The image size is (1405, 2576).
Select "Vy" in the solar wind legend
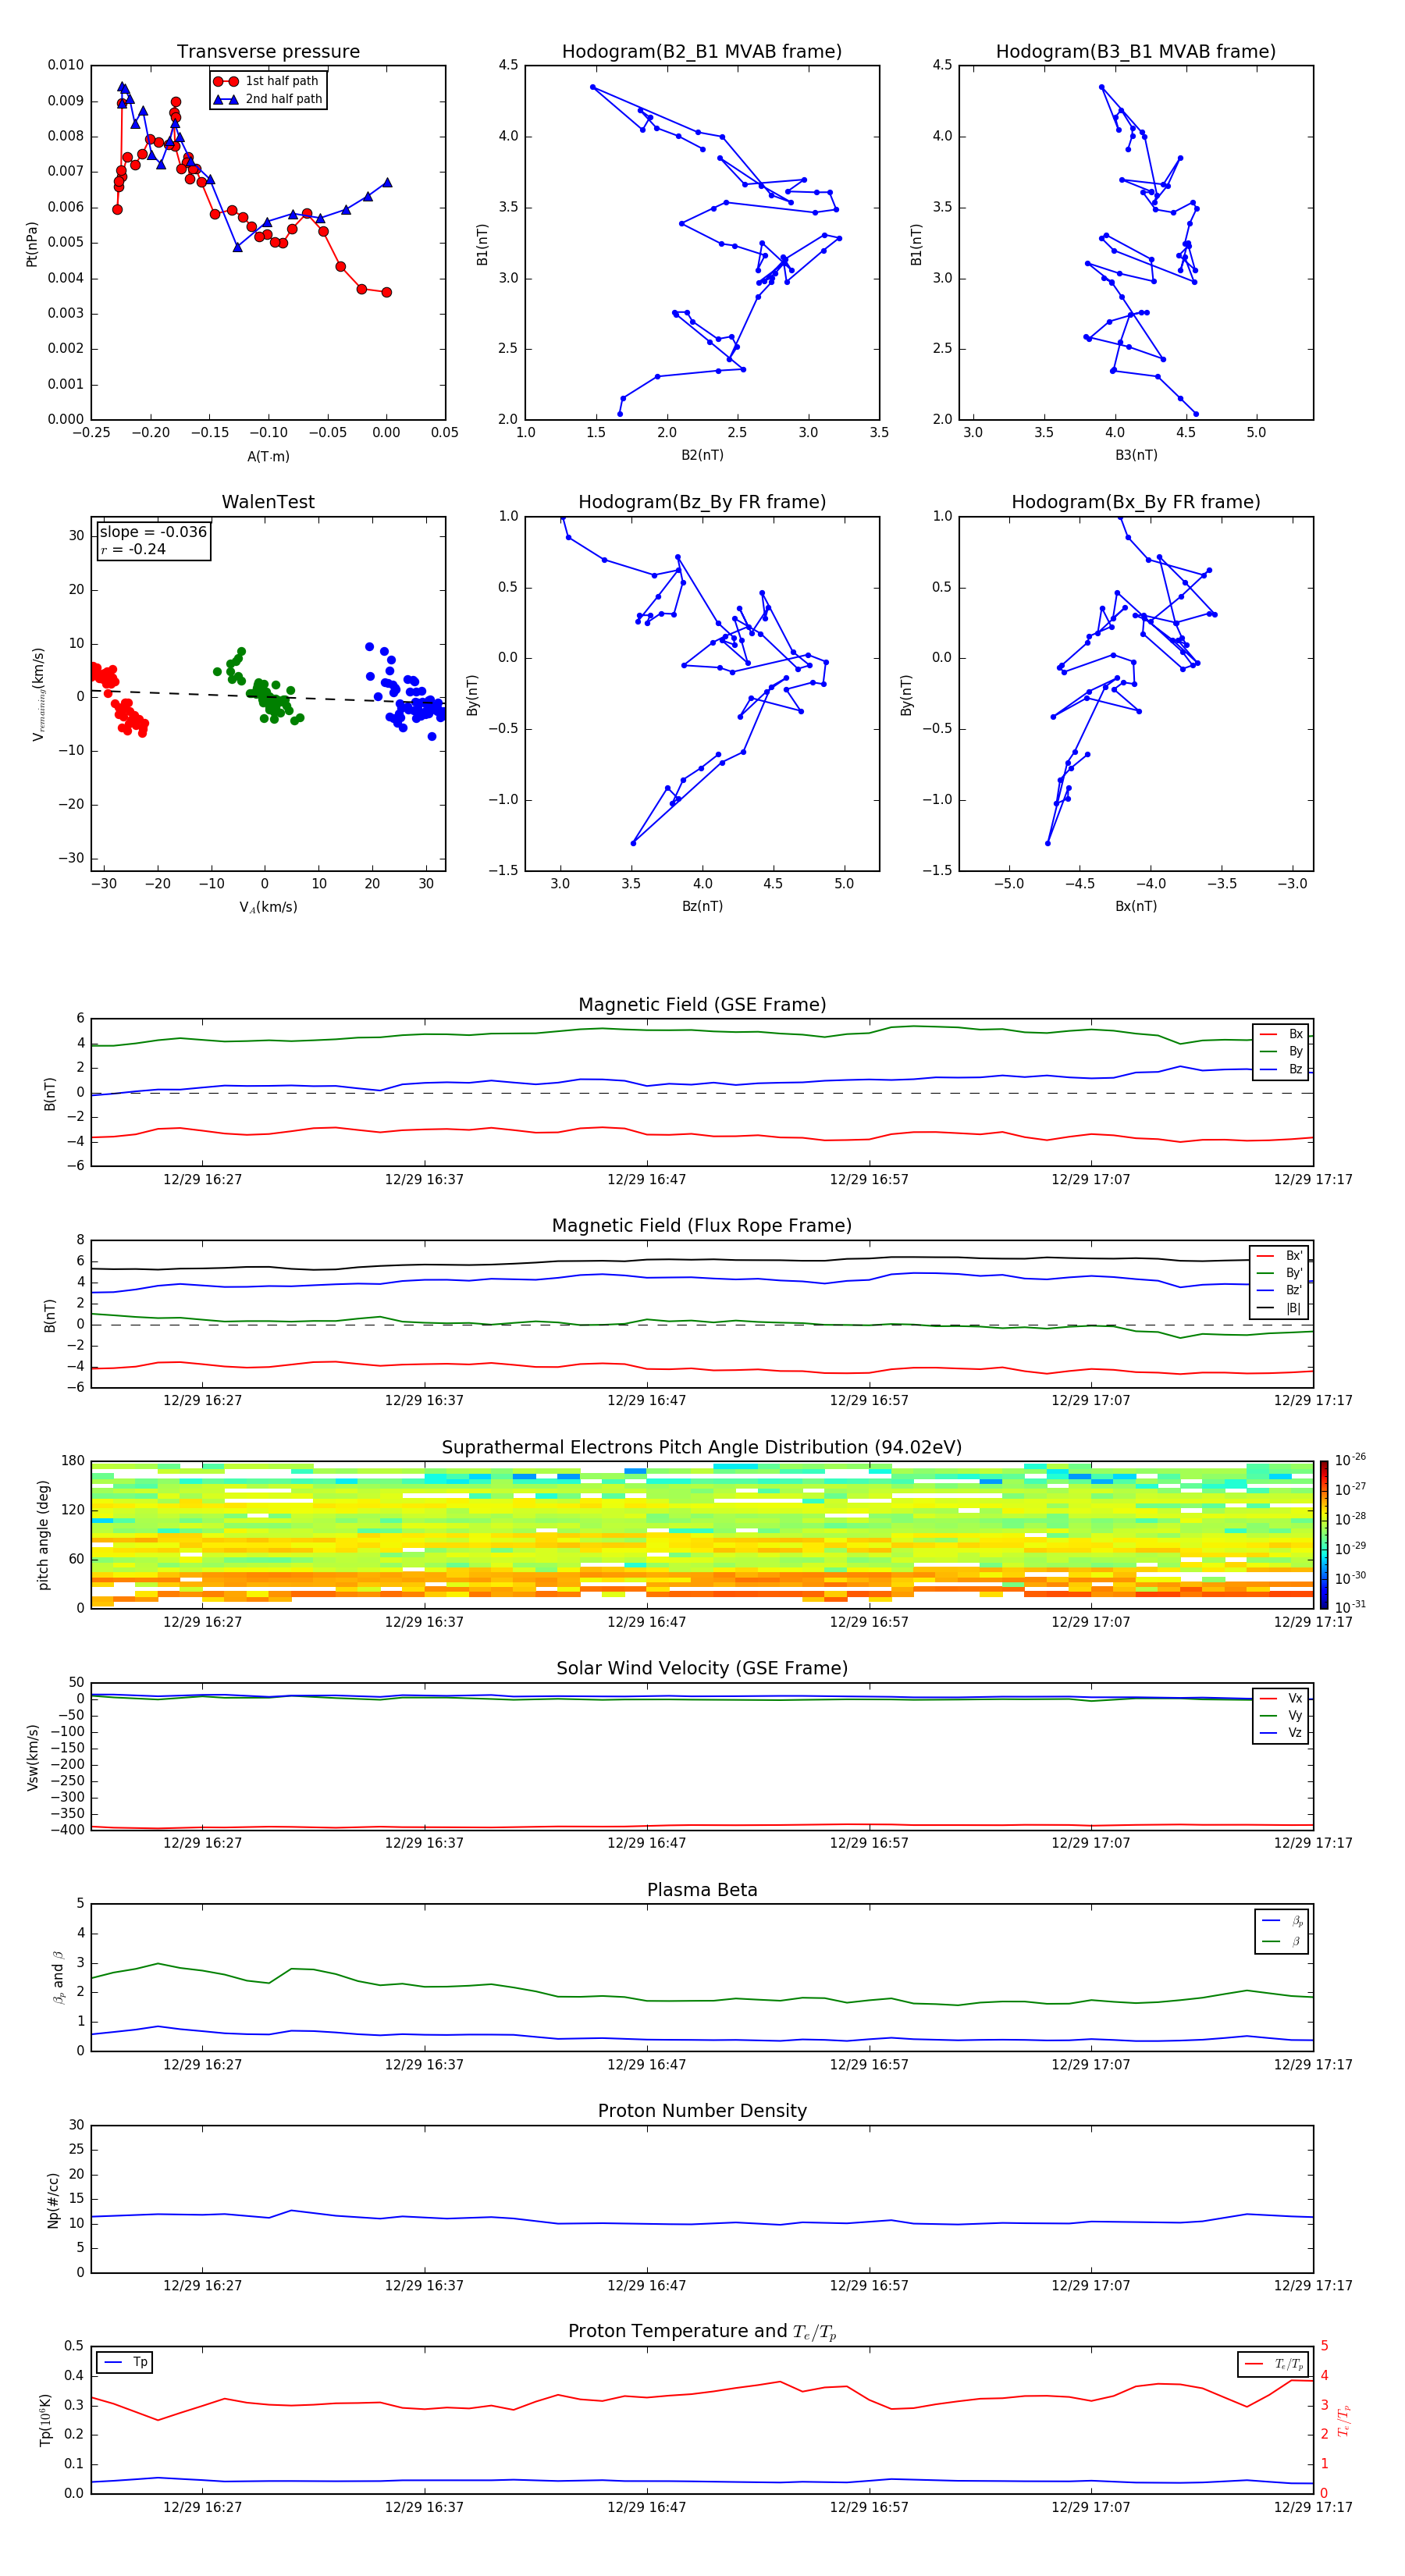(1282, 1715)
